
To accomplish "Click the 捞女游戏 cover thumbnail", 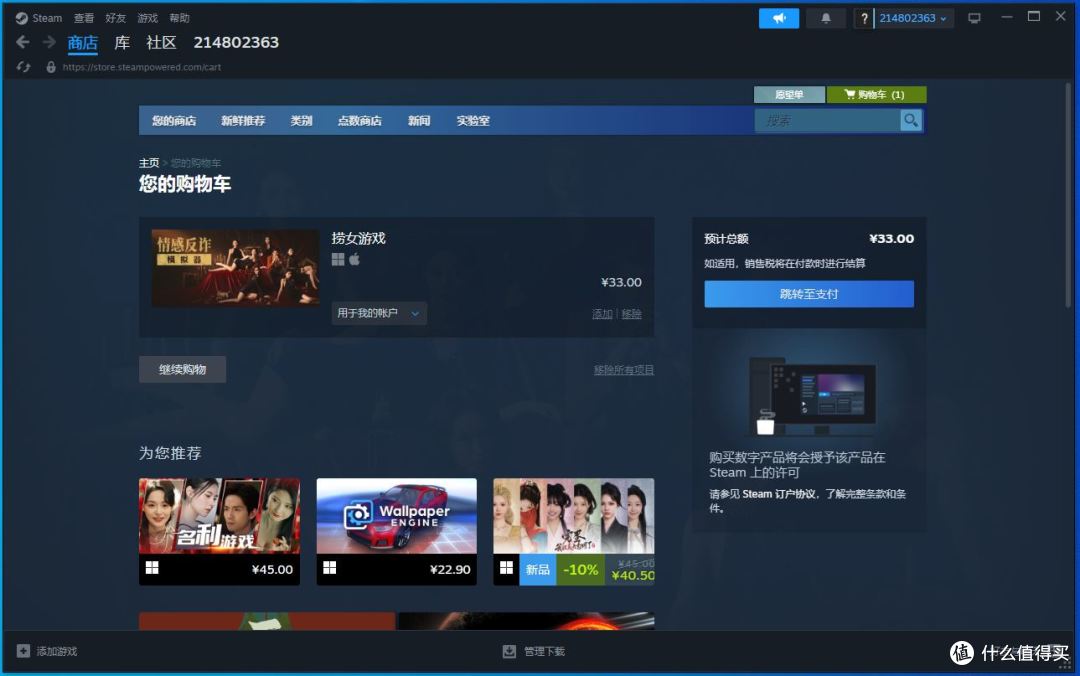I will [235, 268].
